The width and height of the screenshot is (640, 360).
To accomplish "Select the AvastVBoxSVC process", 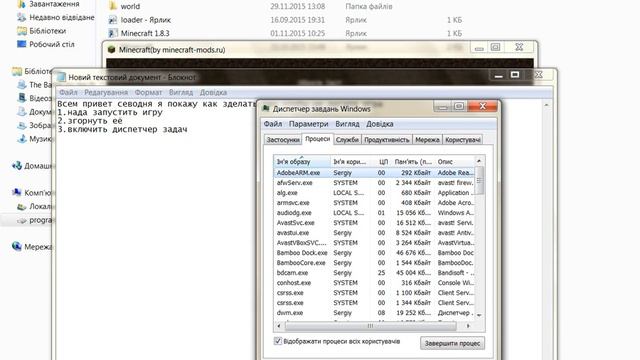I will click(x=374, y=243).
